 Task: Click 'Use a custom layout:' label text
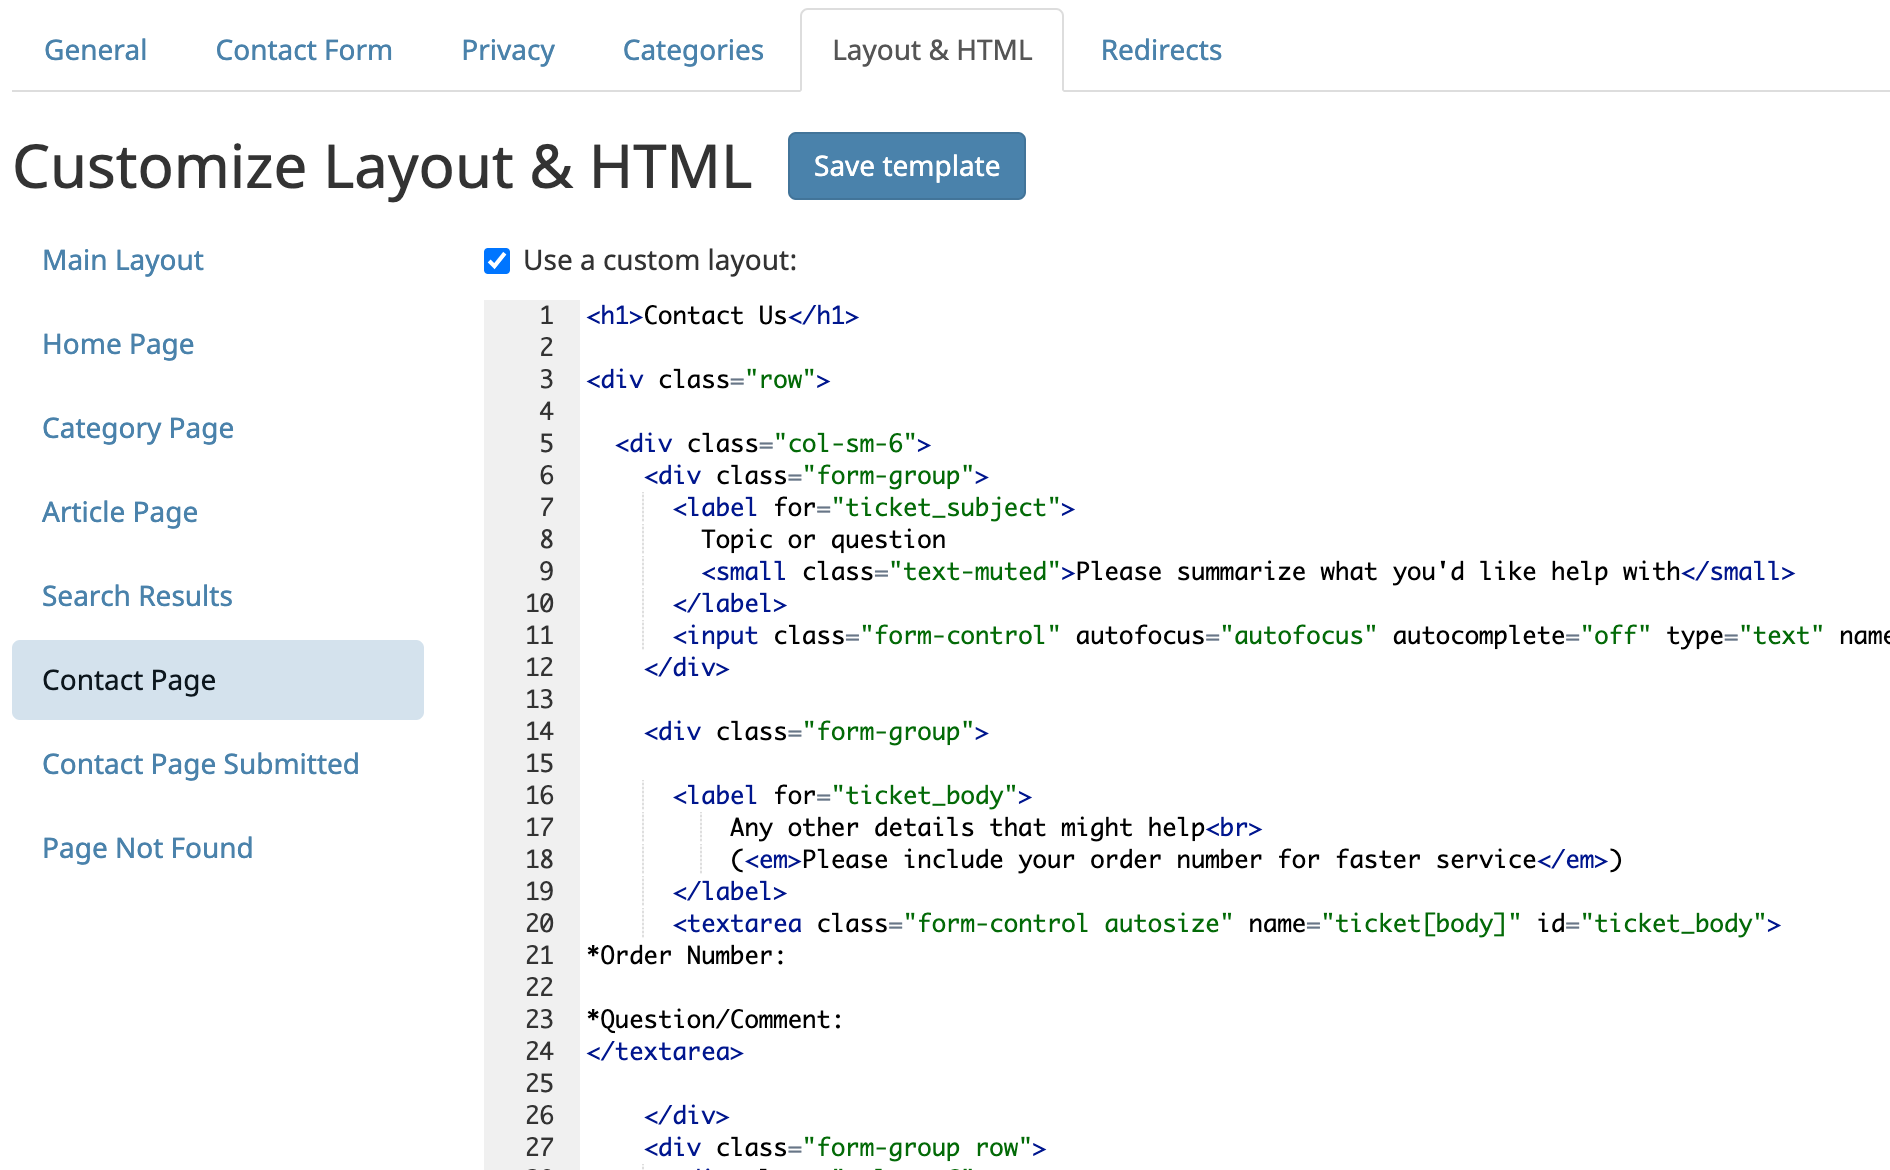660,260
